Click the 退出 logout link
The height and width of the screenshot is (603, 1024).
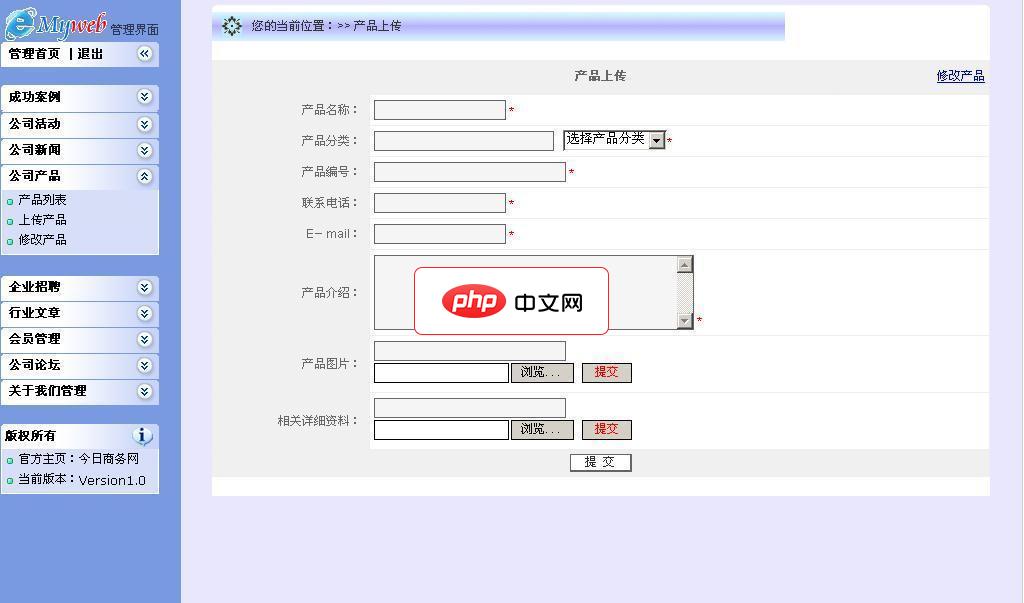(90, 54)
